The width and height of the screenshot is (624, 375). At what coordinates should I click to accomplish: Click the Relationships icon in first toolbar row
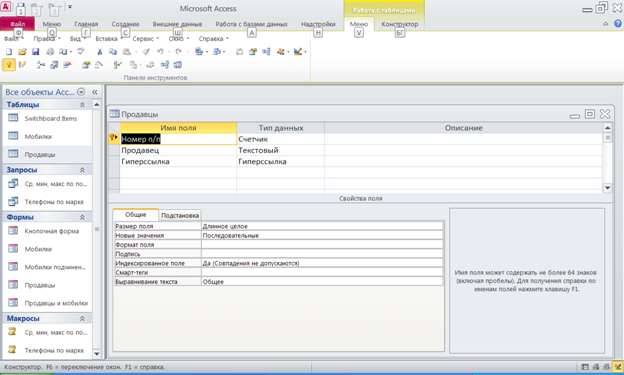(x=266, y=51)
